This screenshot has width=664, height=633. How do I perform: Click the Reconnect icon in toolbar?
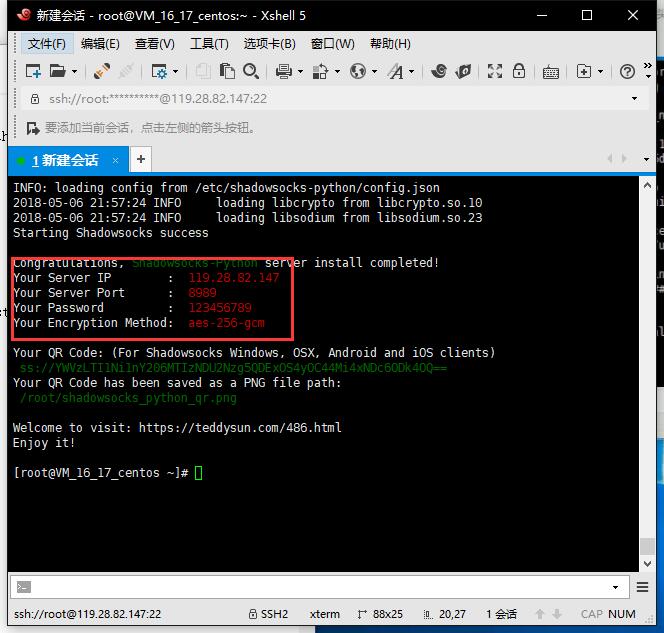point(101,71)
